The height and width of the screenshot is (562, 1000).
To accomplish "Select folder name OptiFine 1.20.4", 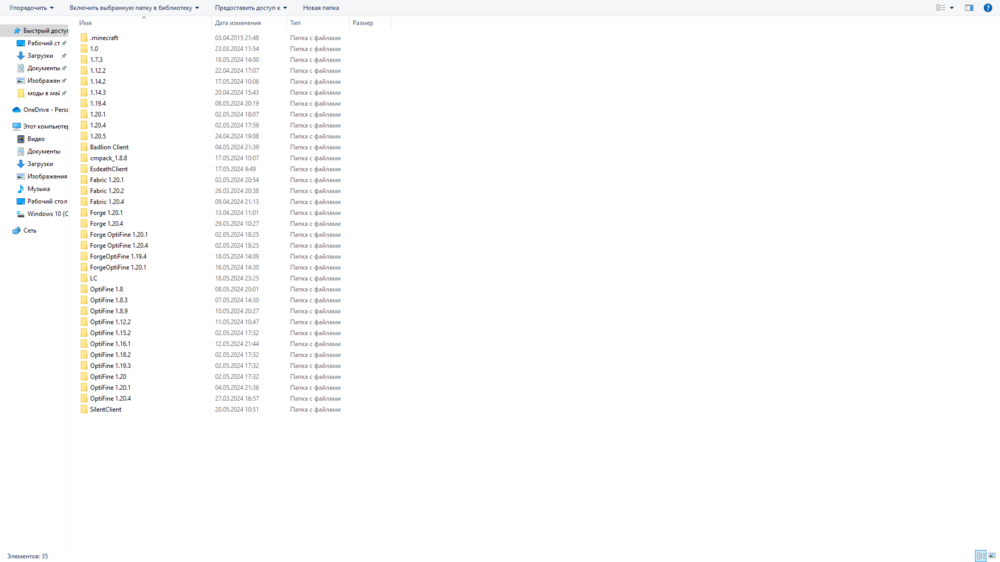I will pyautogui.click(x=110, y=399).
